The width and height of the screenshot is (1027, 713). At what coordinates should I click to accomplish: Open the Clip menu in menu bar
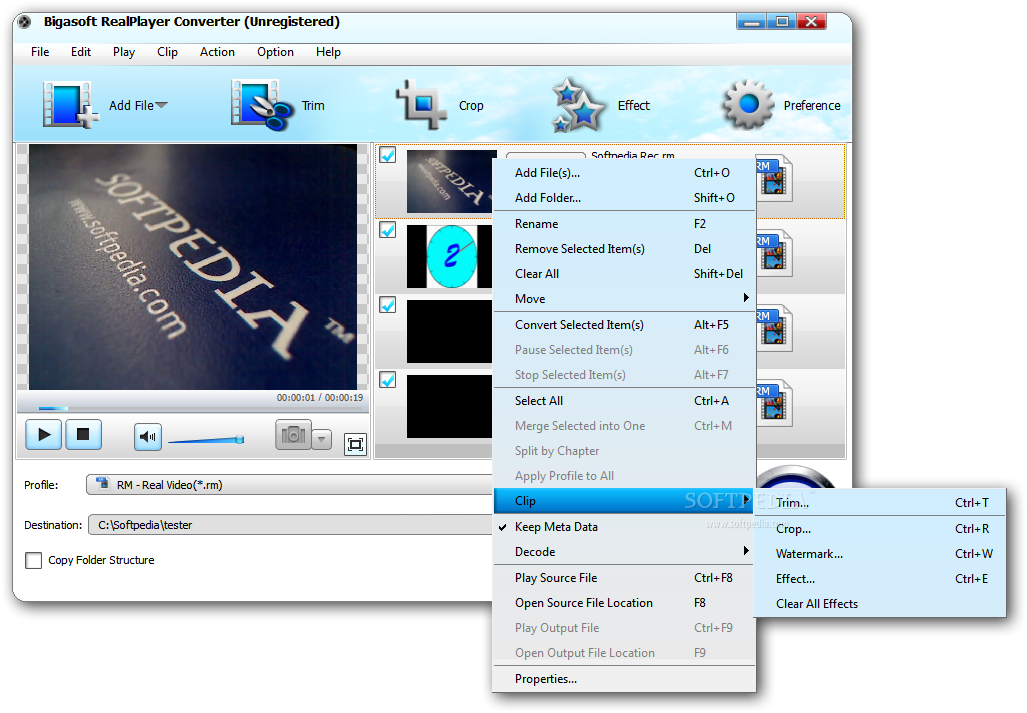[167, 52]
